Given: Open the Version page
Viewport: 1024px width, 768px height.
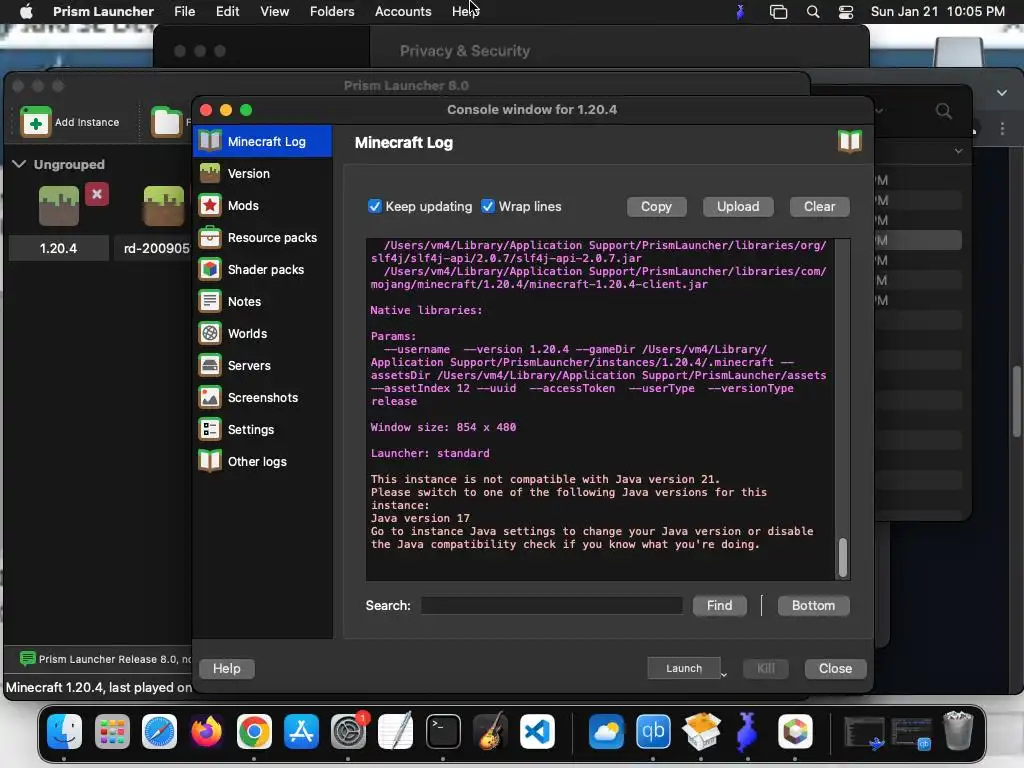Looking at the screenshot, I should click(x=263, y=173).
